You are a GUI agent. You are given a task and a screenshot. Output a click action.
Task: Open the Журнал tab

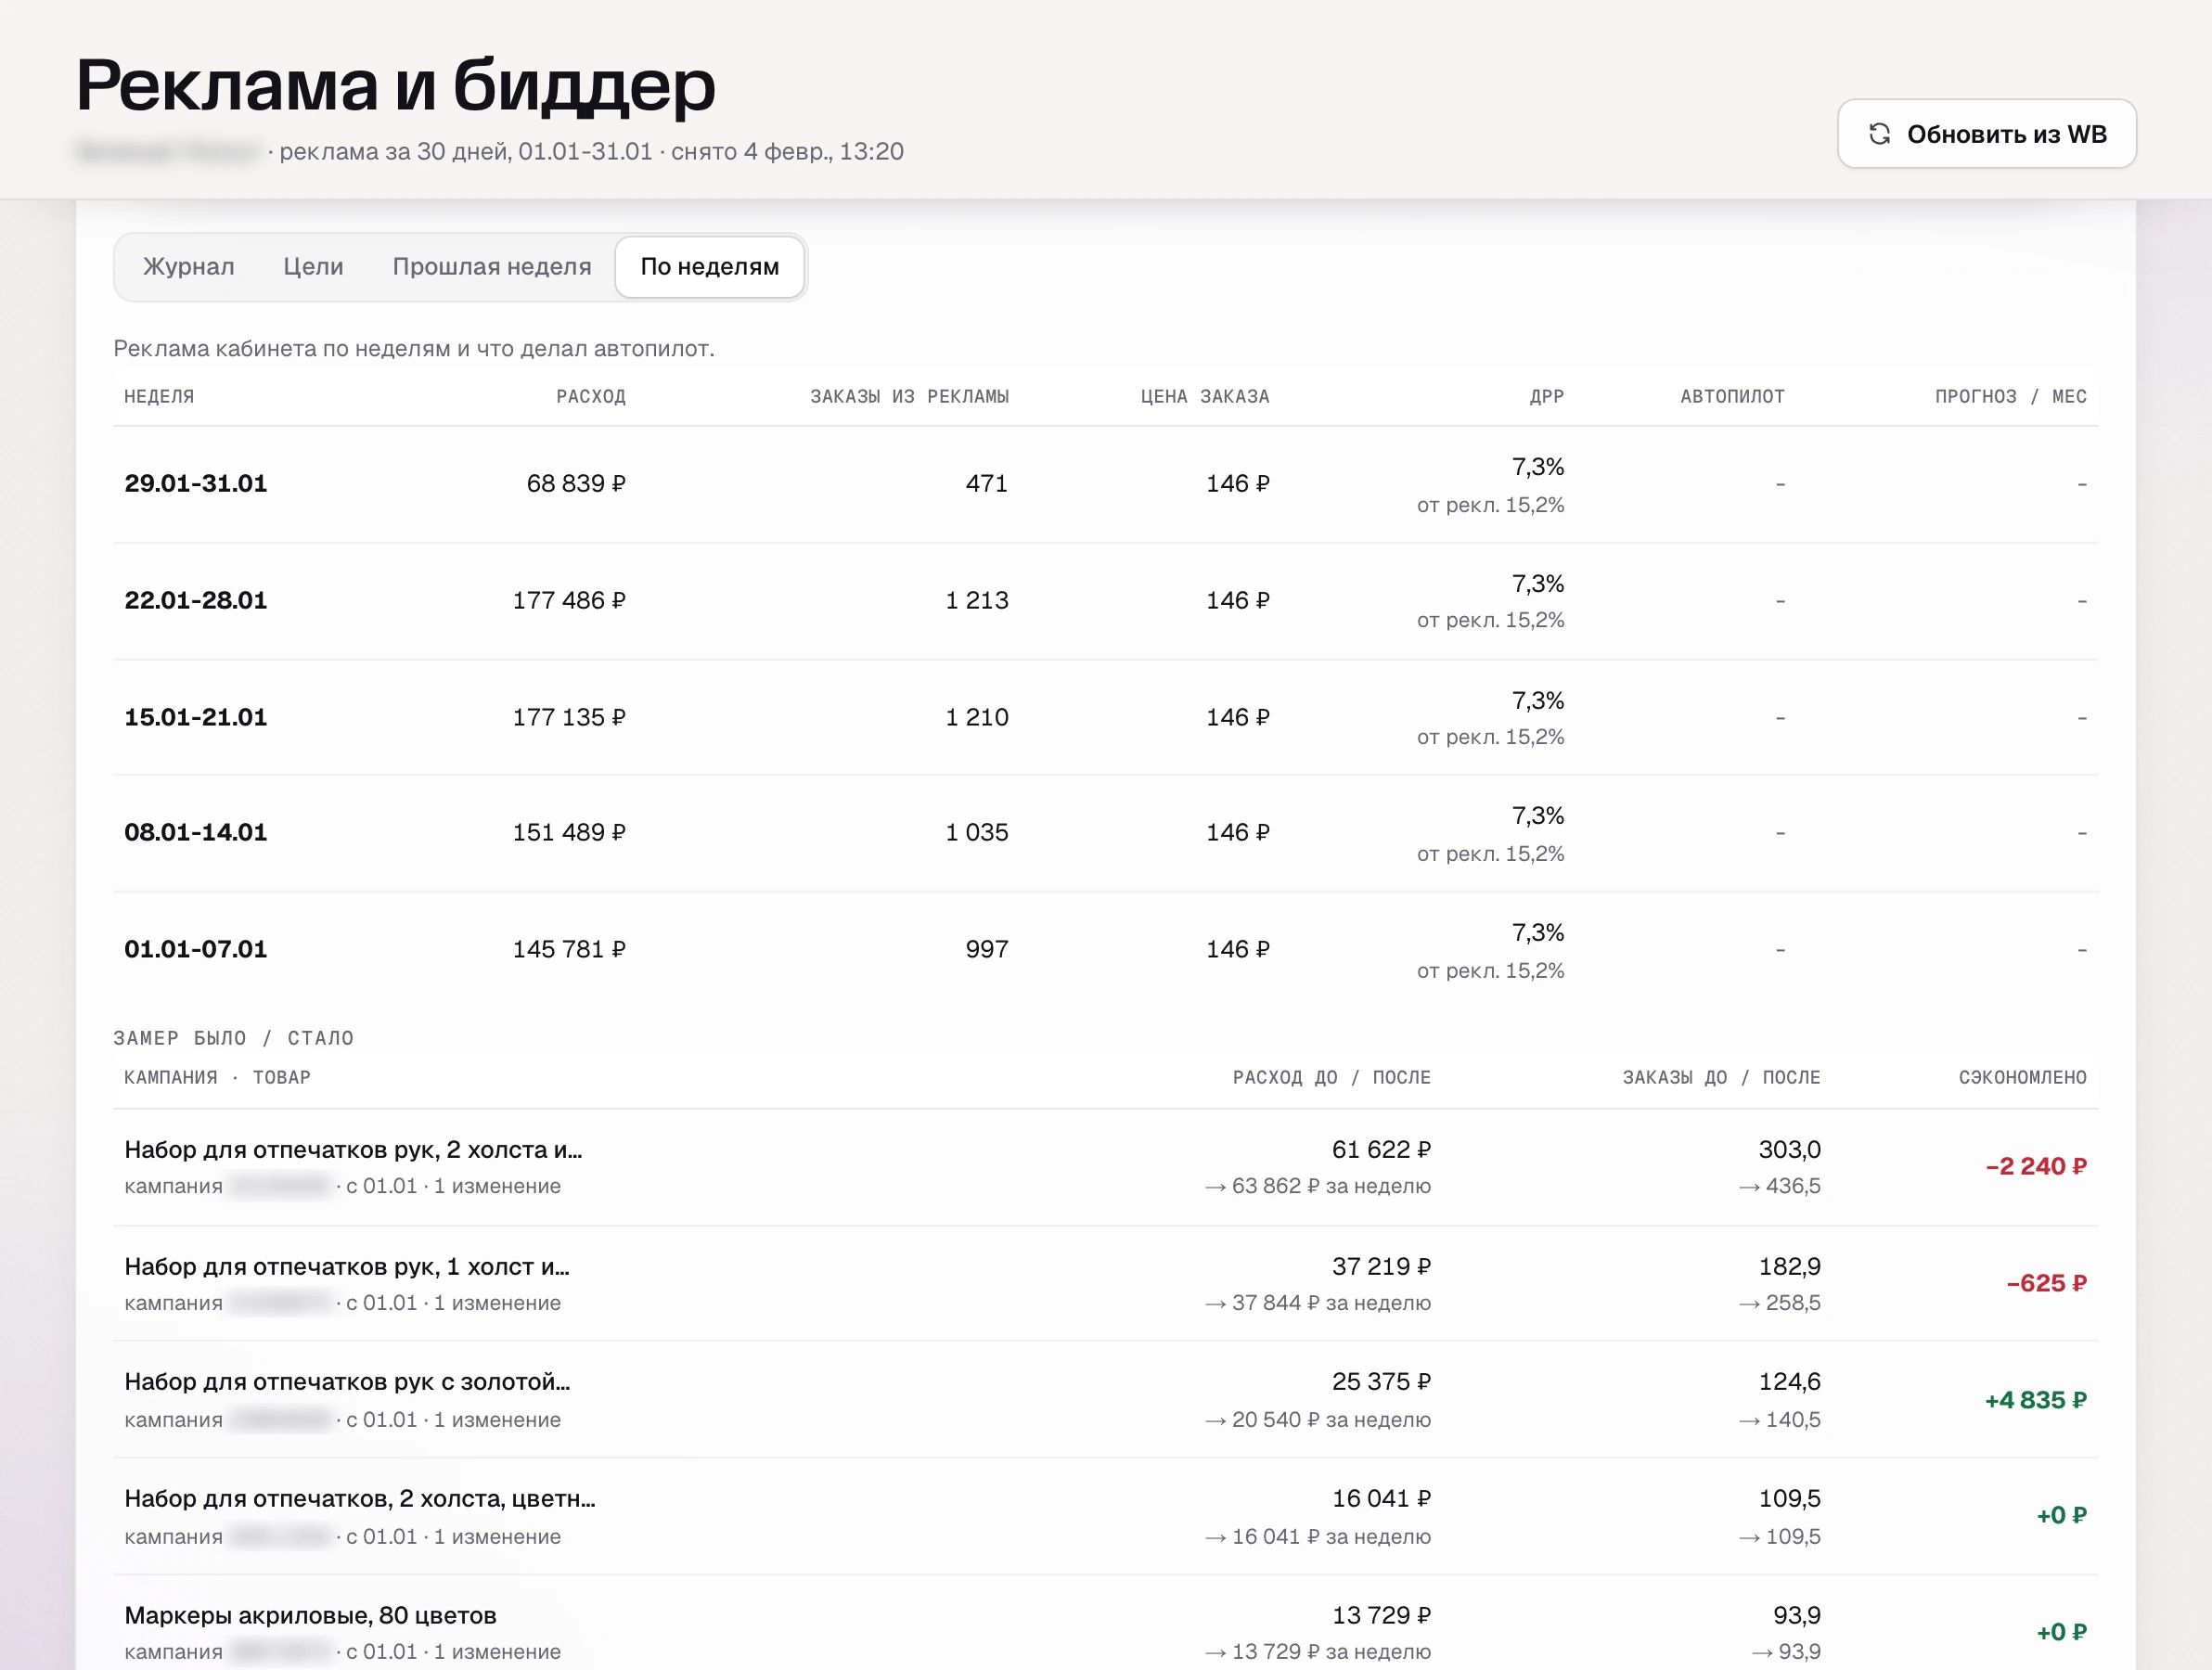click(188, 267)
